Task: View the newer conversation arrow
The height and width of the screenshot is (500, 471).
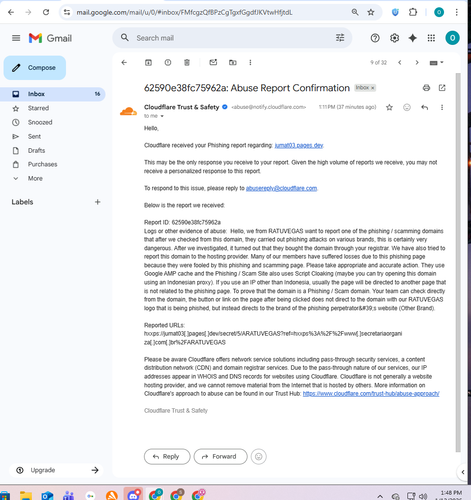Action: click(400, 62)
